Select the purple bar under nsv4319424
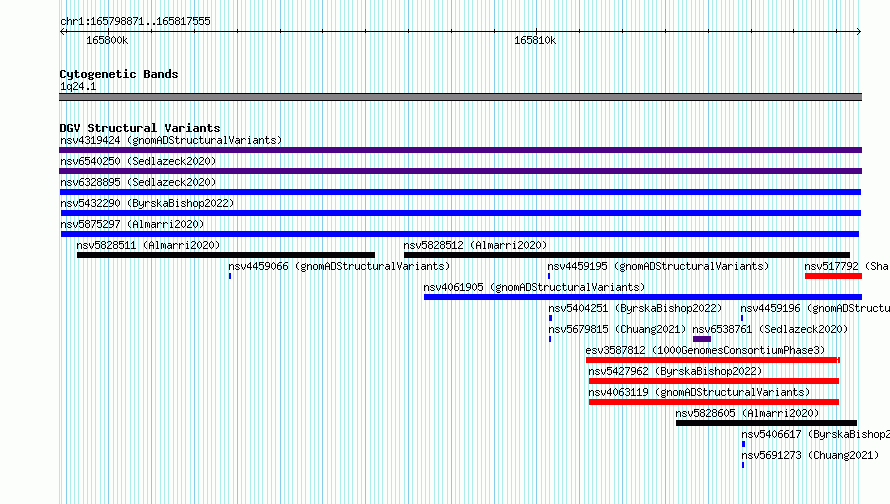The image size is (890, 504). [460, 150]
